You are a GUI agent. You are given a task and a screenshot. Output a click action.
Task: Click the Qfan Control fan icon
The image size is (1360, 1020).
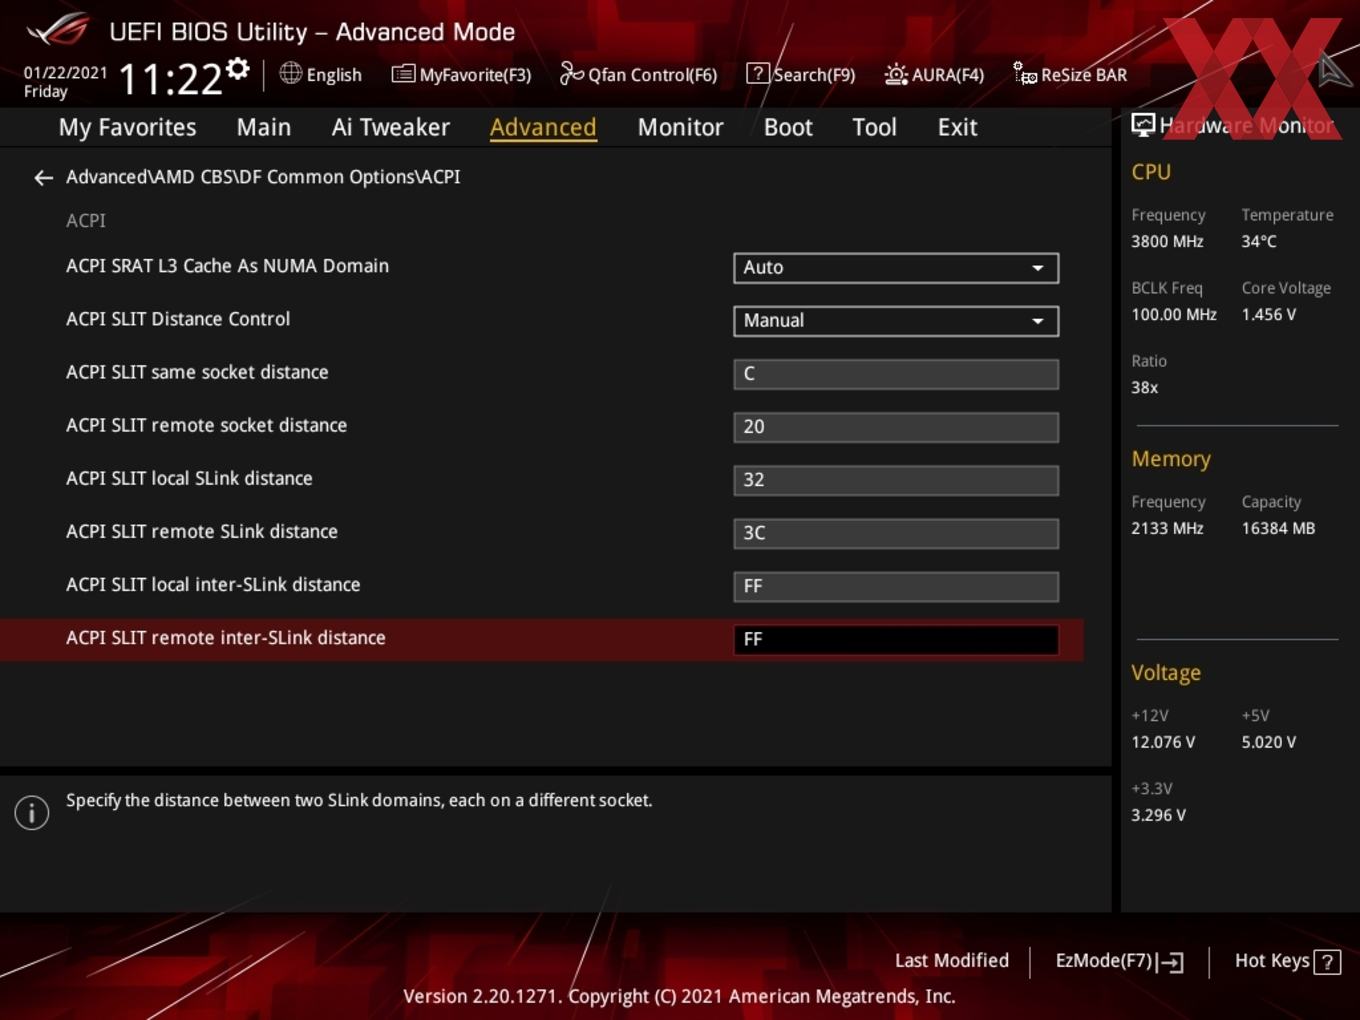571,73
